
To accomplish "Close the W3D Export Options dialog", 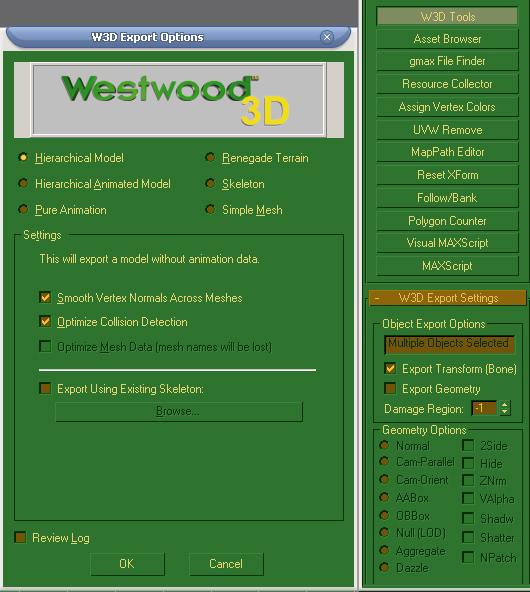I will (327, 37).
